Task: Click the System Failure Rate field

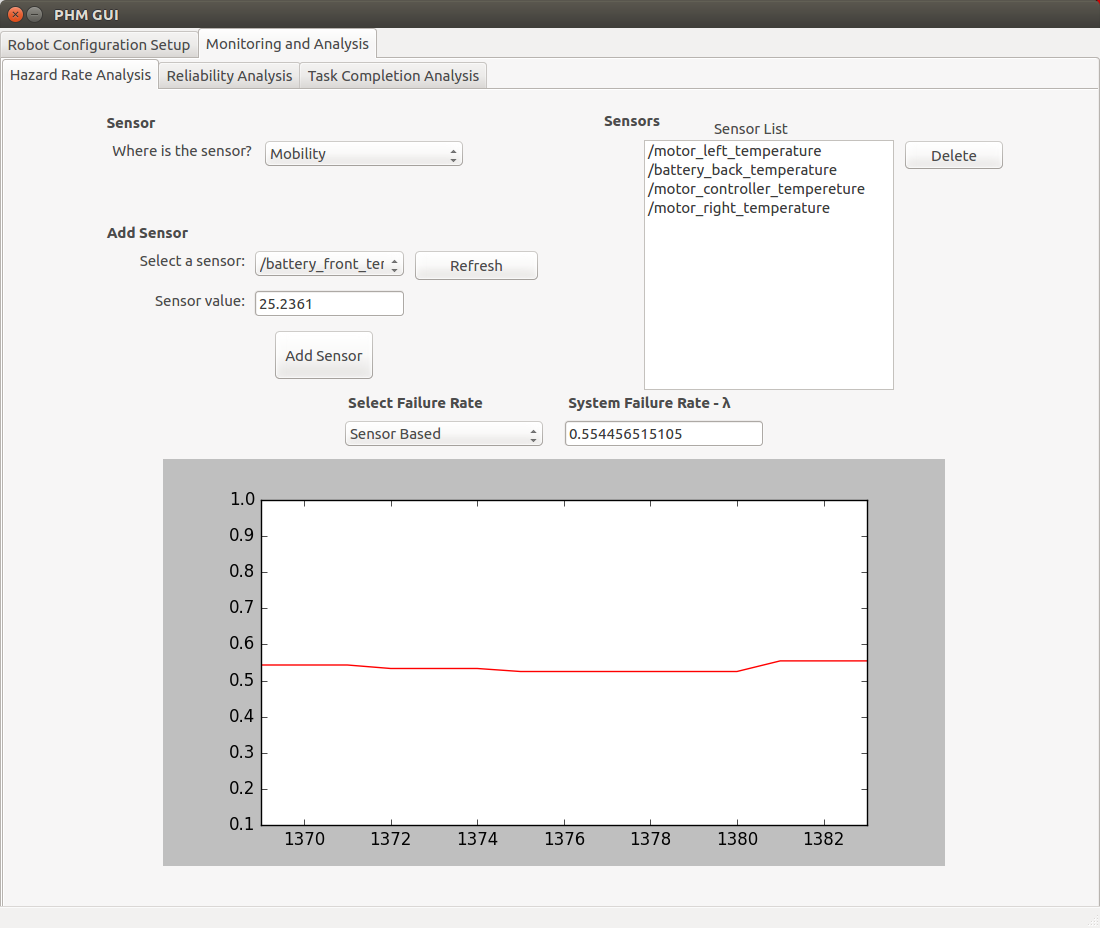Action: [x=664, y=433]
